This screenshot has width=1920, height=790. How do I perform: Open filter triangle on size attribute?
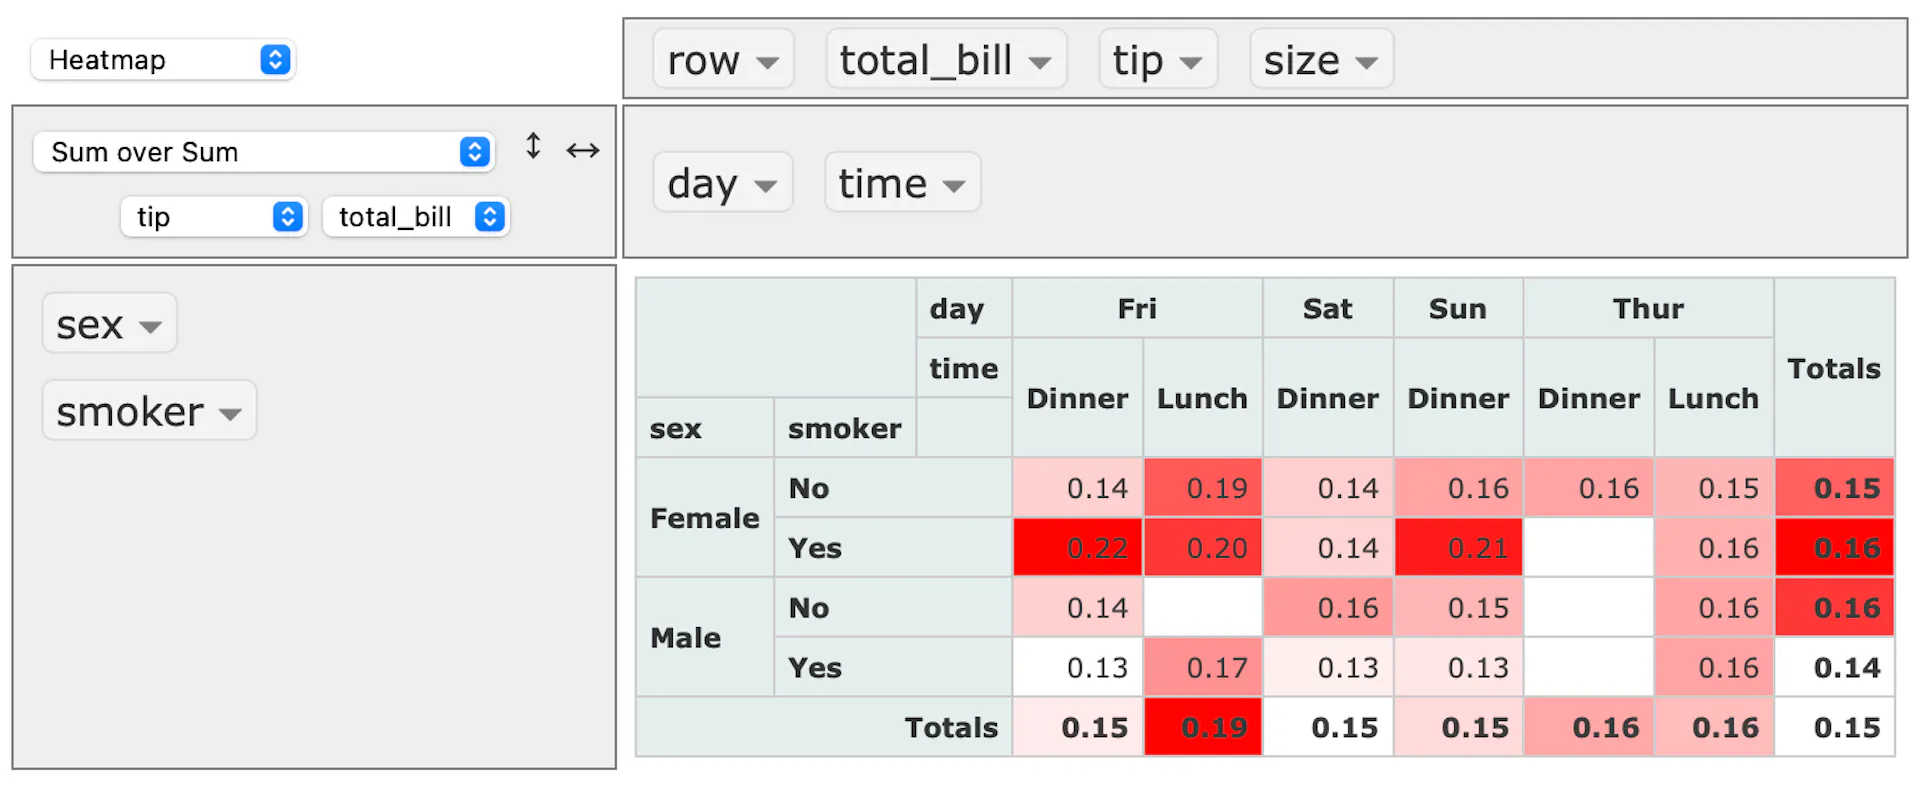(x=1366, y=63)
